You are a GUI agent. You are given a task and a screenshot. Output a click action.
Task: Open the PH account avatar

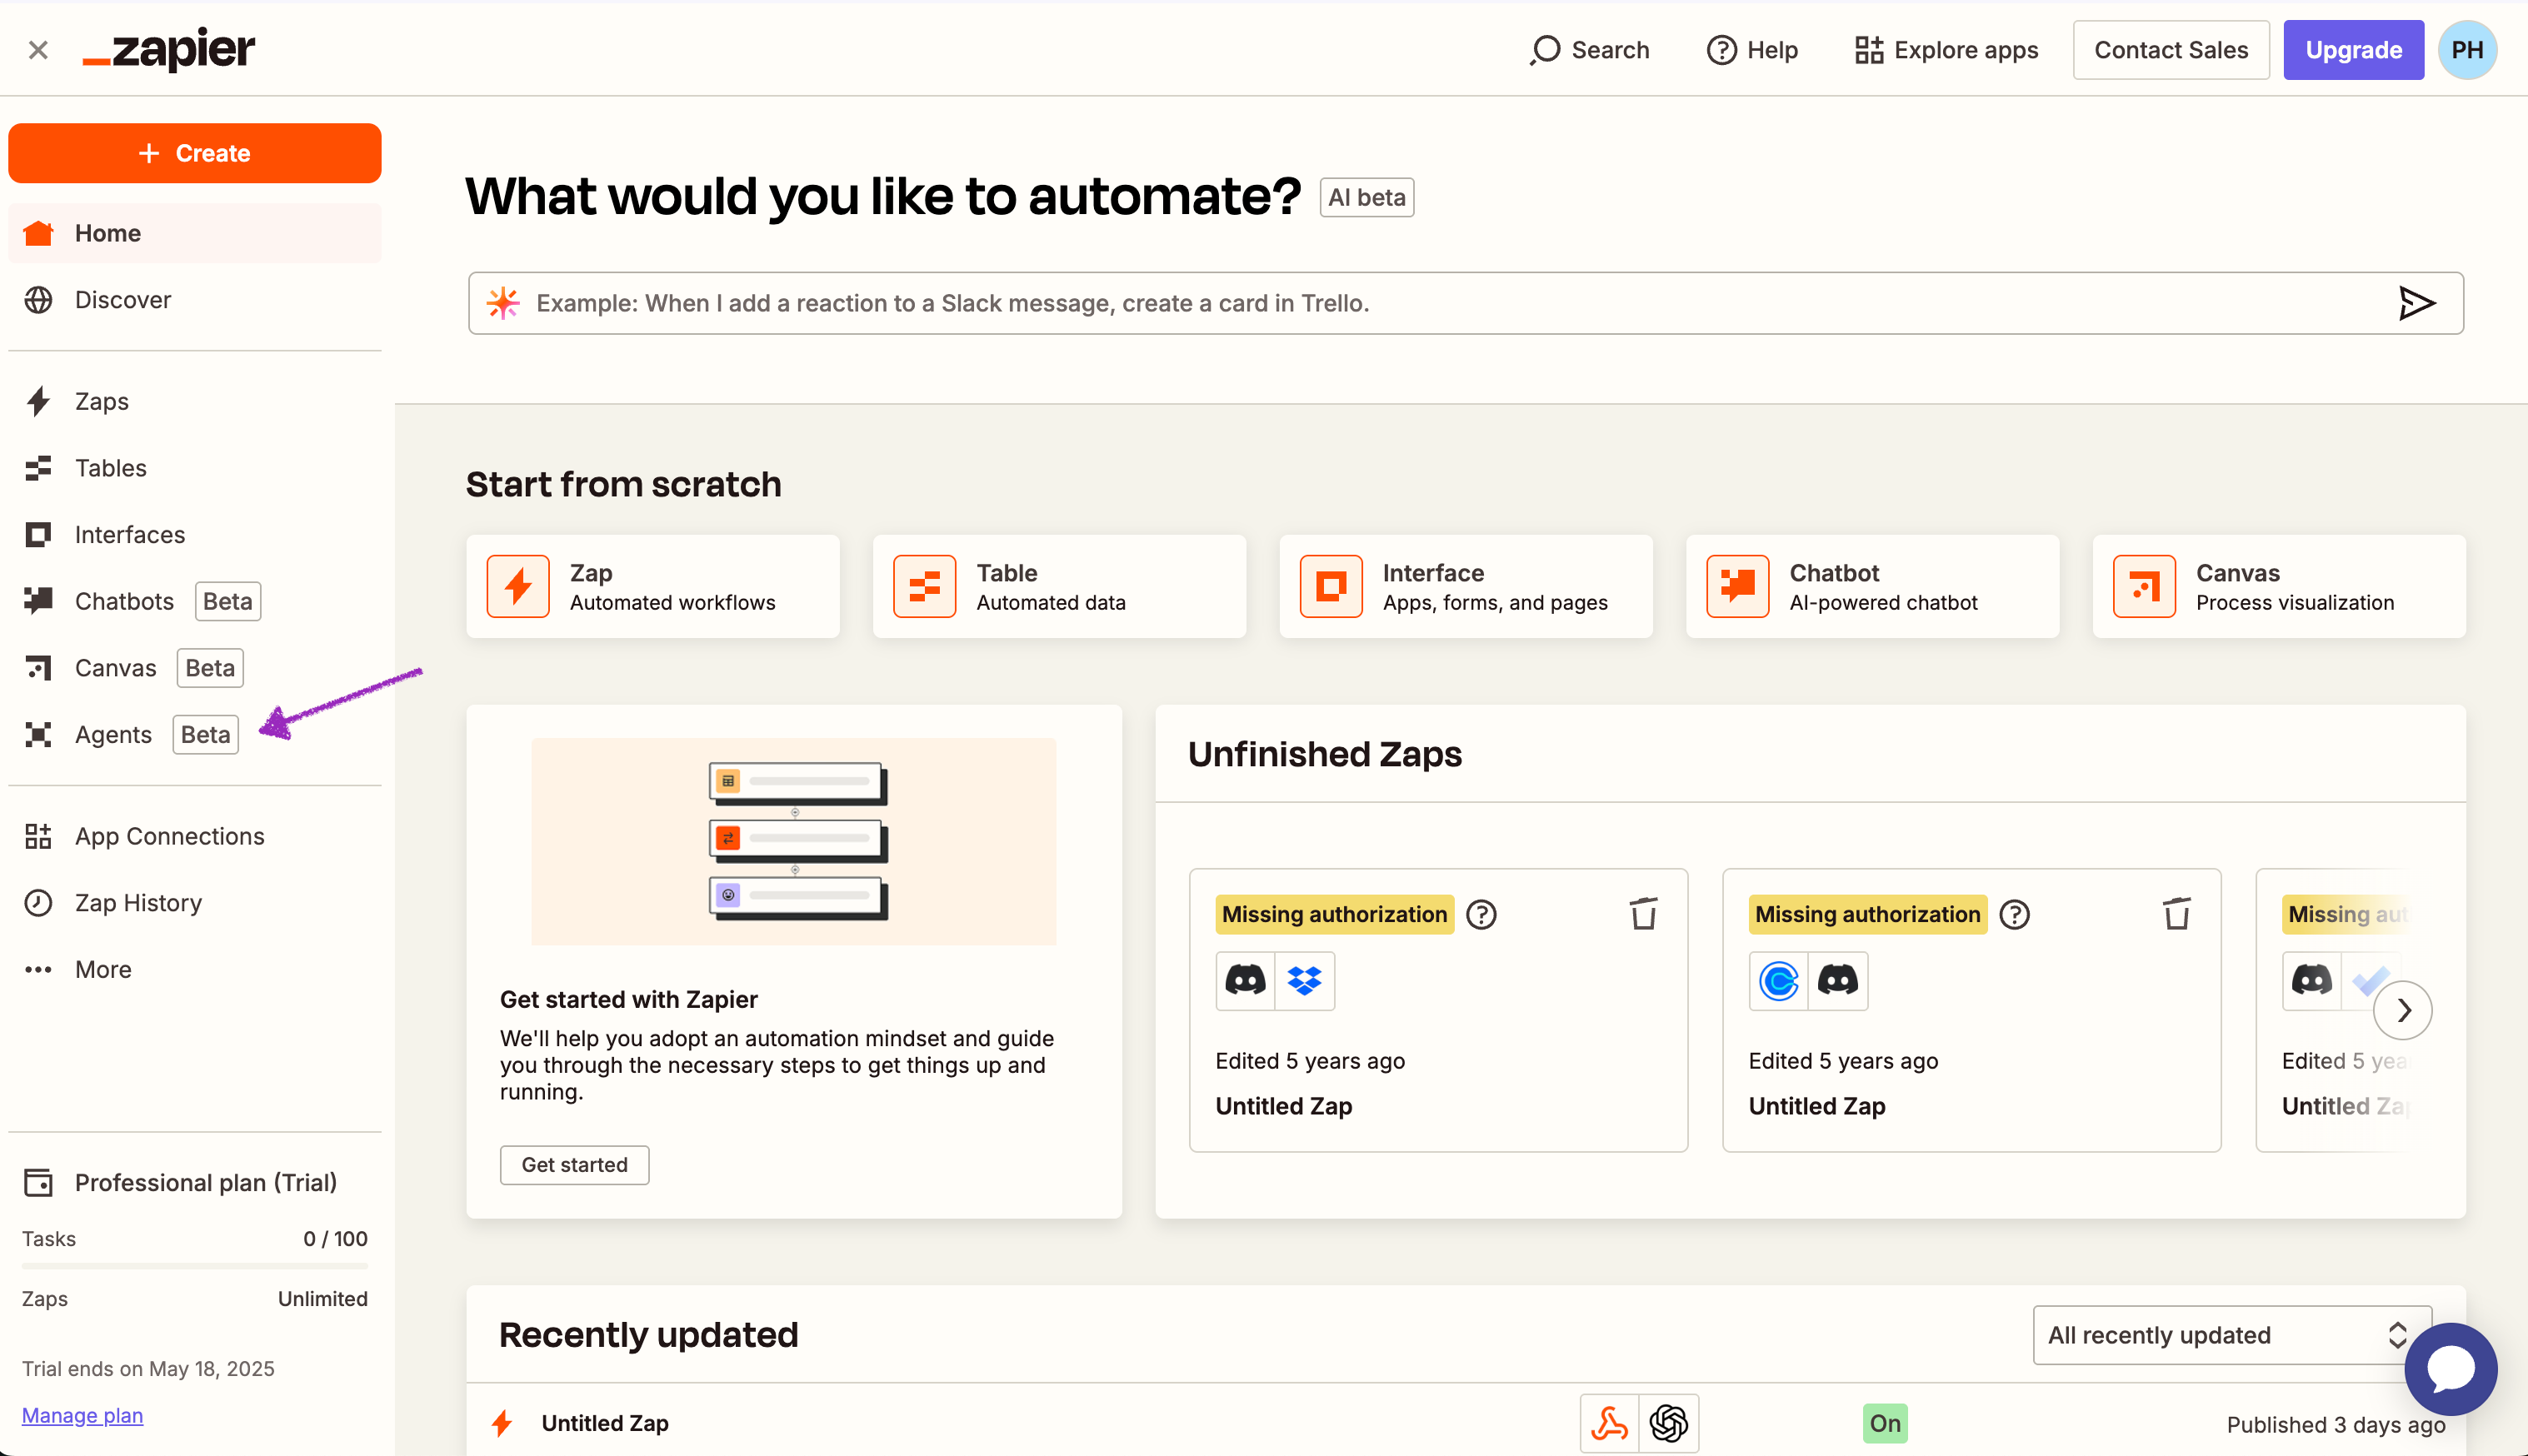coord(2466,50)
